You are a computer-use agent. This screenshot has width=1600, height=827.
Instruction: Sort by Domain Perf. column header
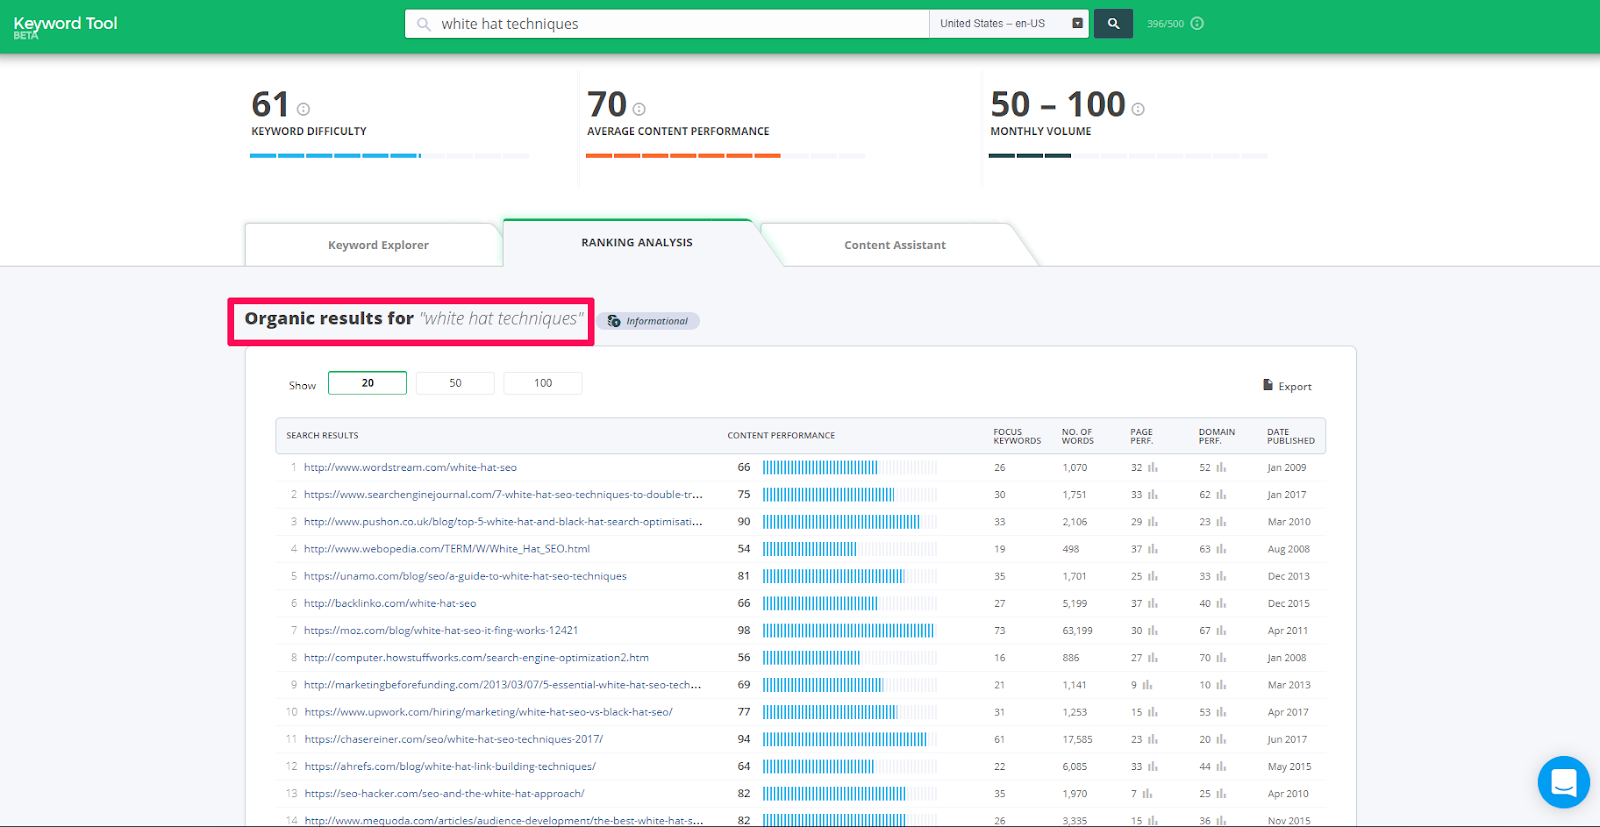pos(1217,436)
